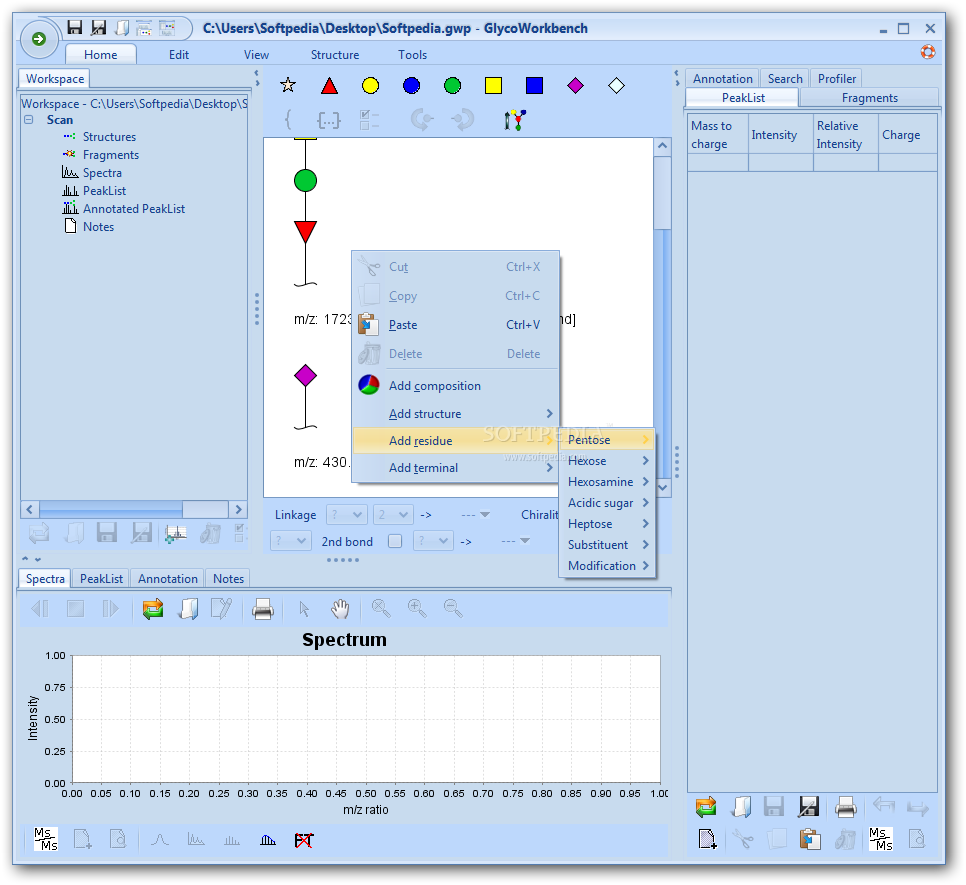Switch to the Fragments tab on the right

[869, 97]
